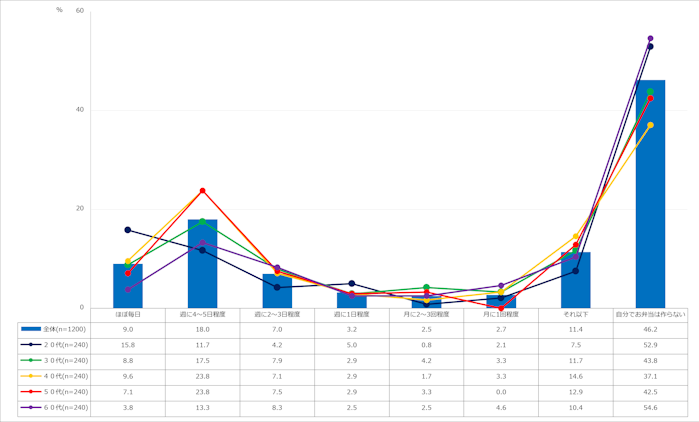Click the 20代(n=240) navy line legend marker

pyautogui.click(x=30, y=344)
